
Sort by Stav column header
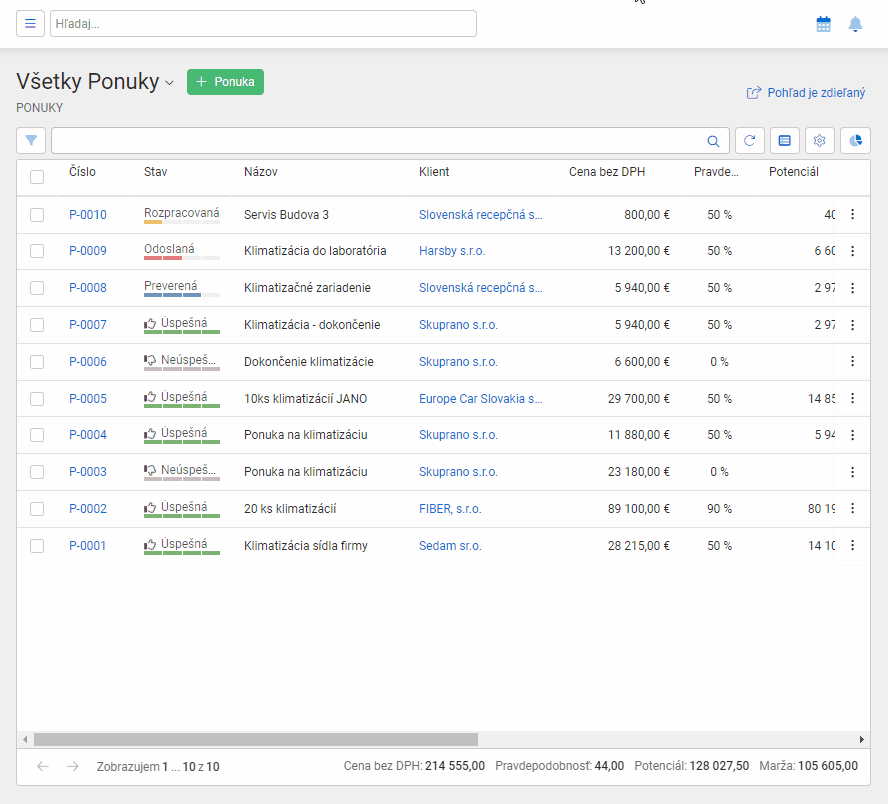click(x=155, y=172)
